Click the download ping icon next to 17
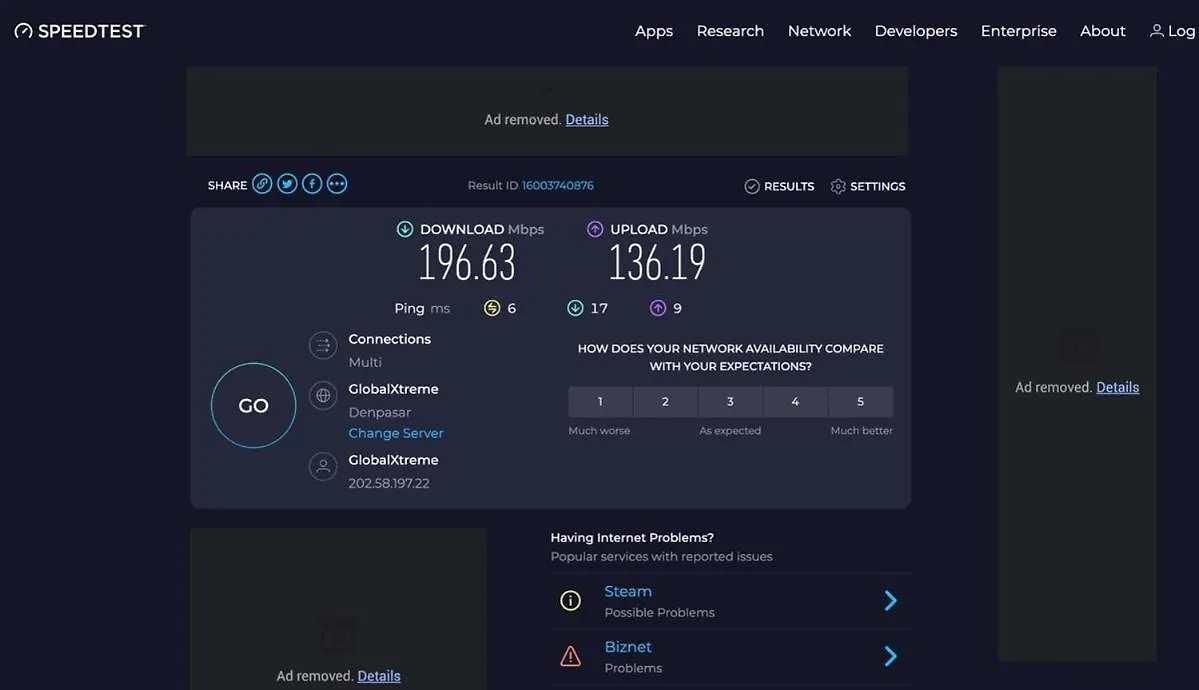Viewport: 1199px width, 690px height. pyautogui.click(x=575, y=308)
